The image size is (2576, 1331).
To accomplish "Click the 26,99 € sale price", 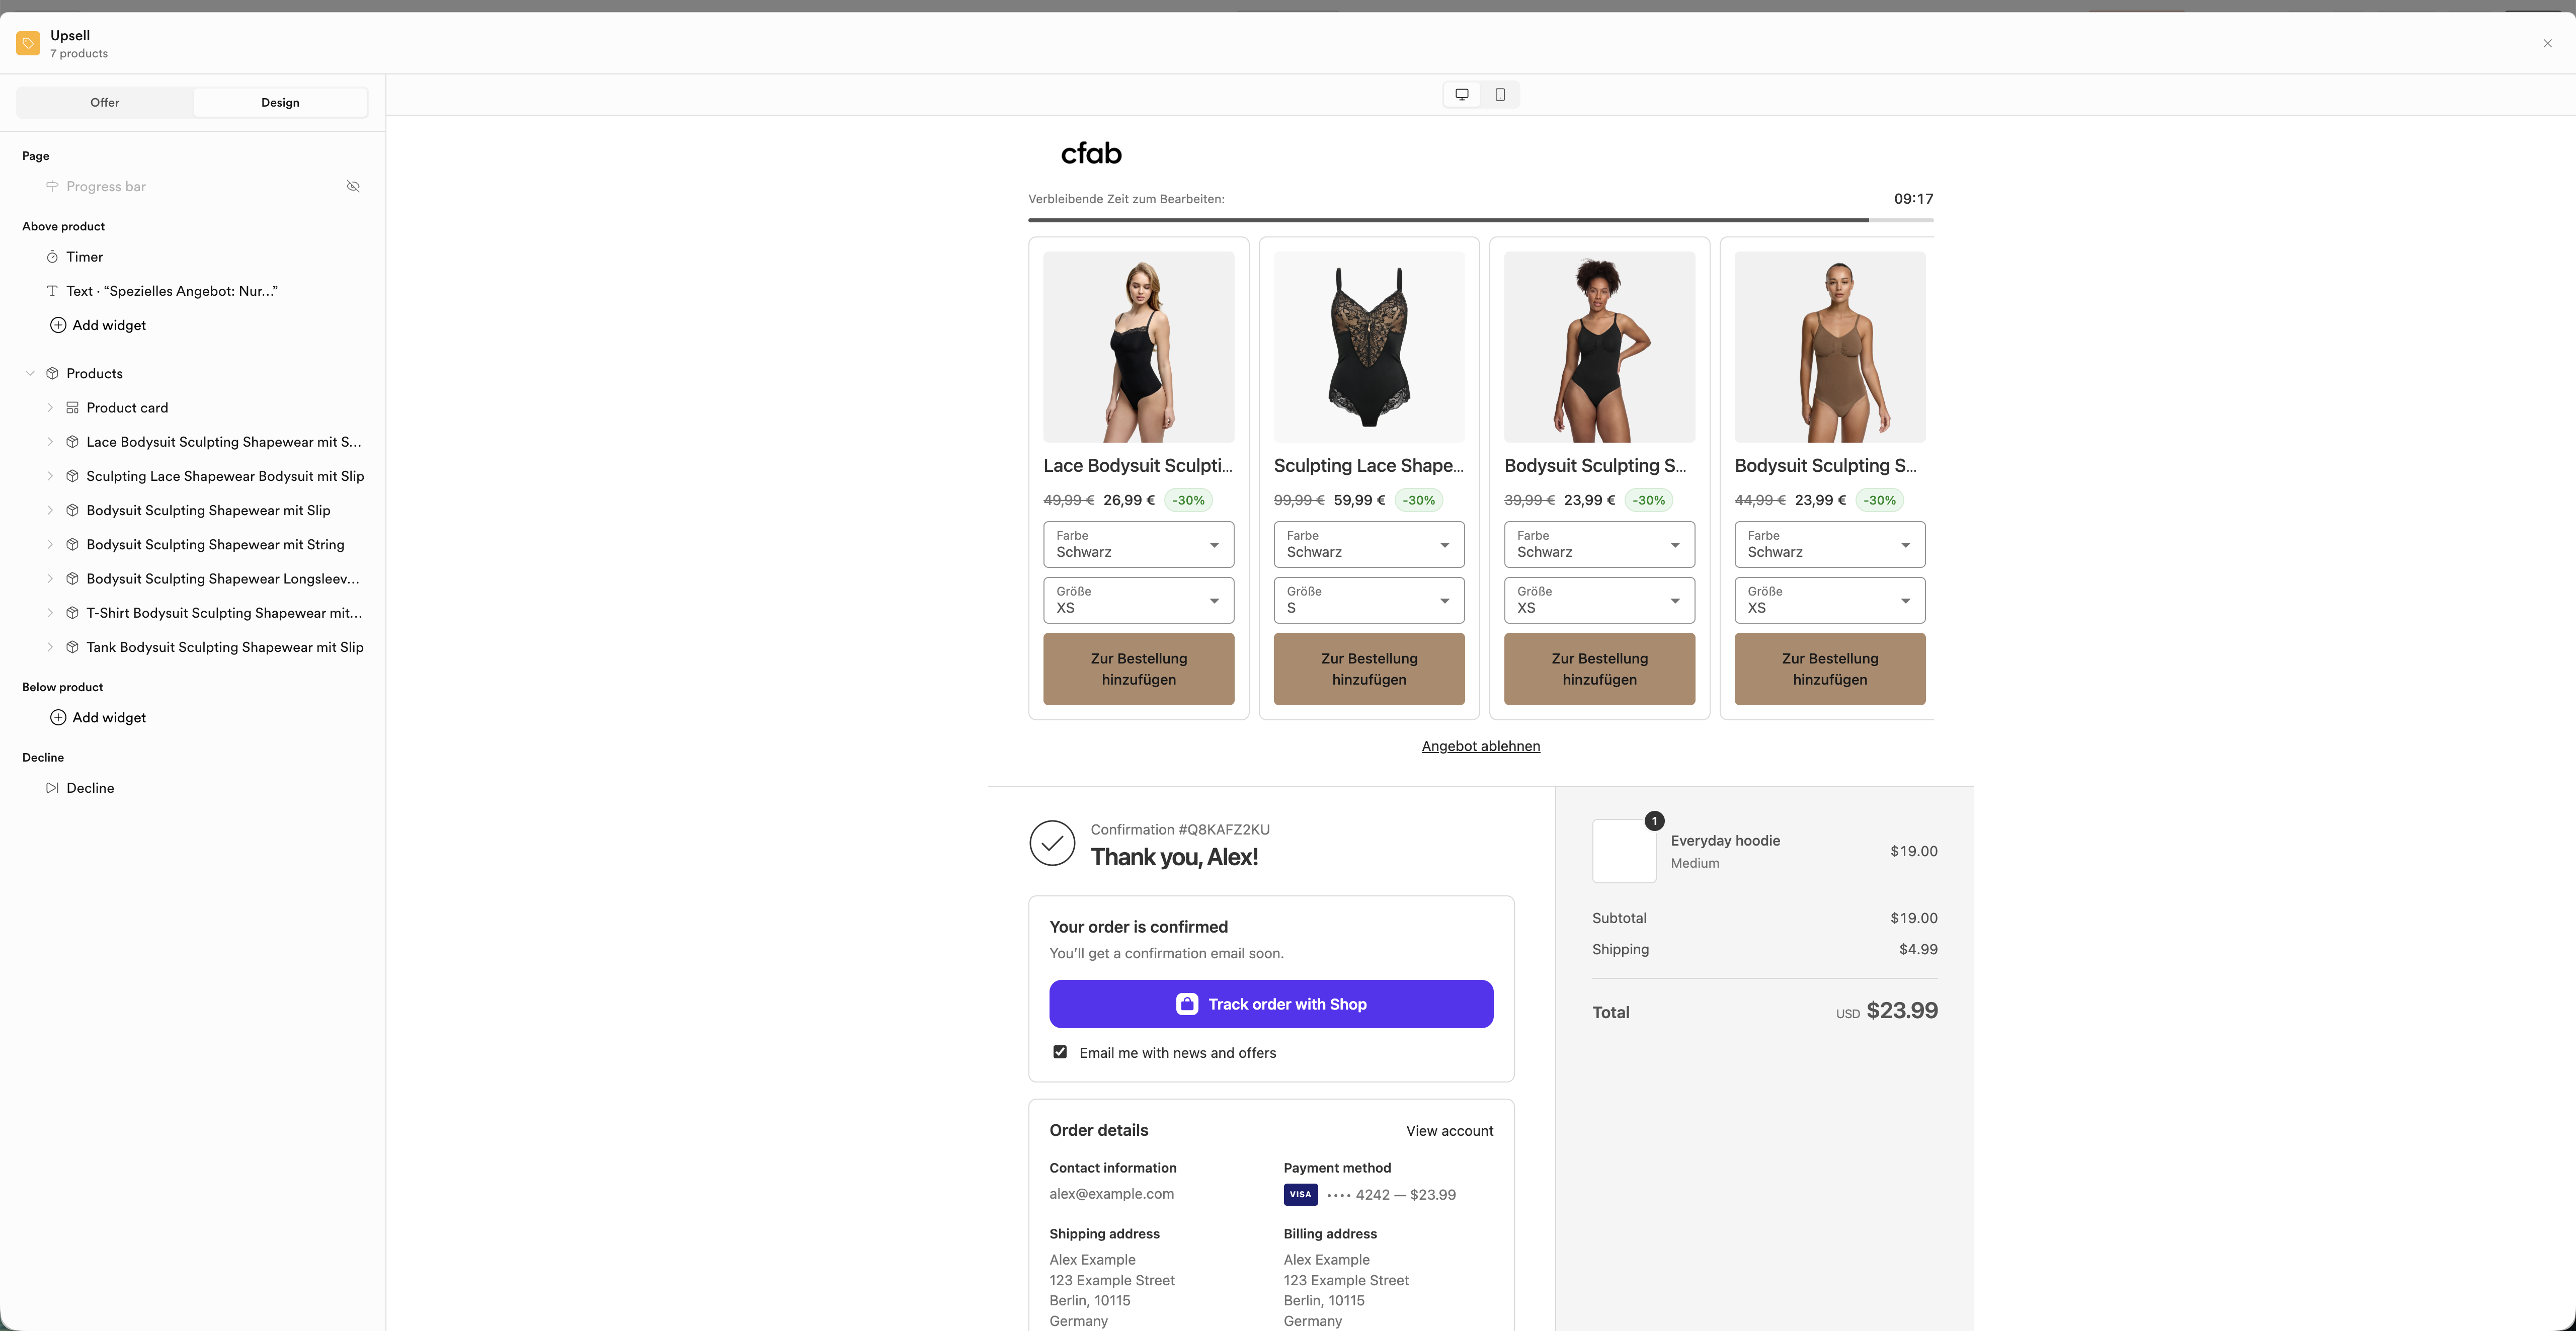I will coord(1129,500).
